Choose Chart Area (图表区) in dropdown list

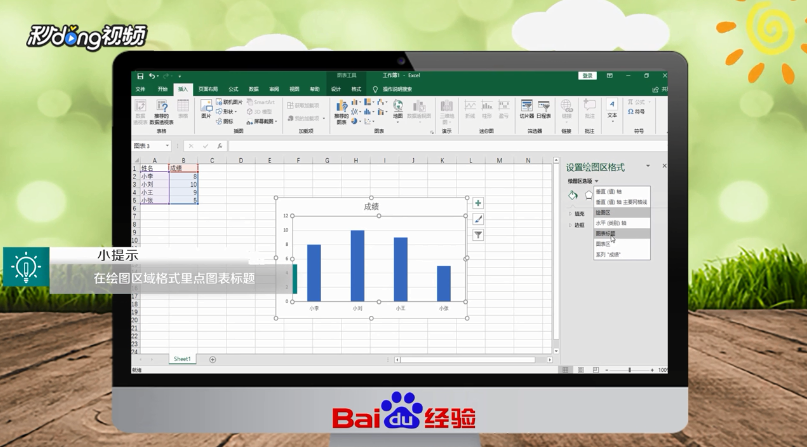(x=622, y=244)
